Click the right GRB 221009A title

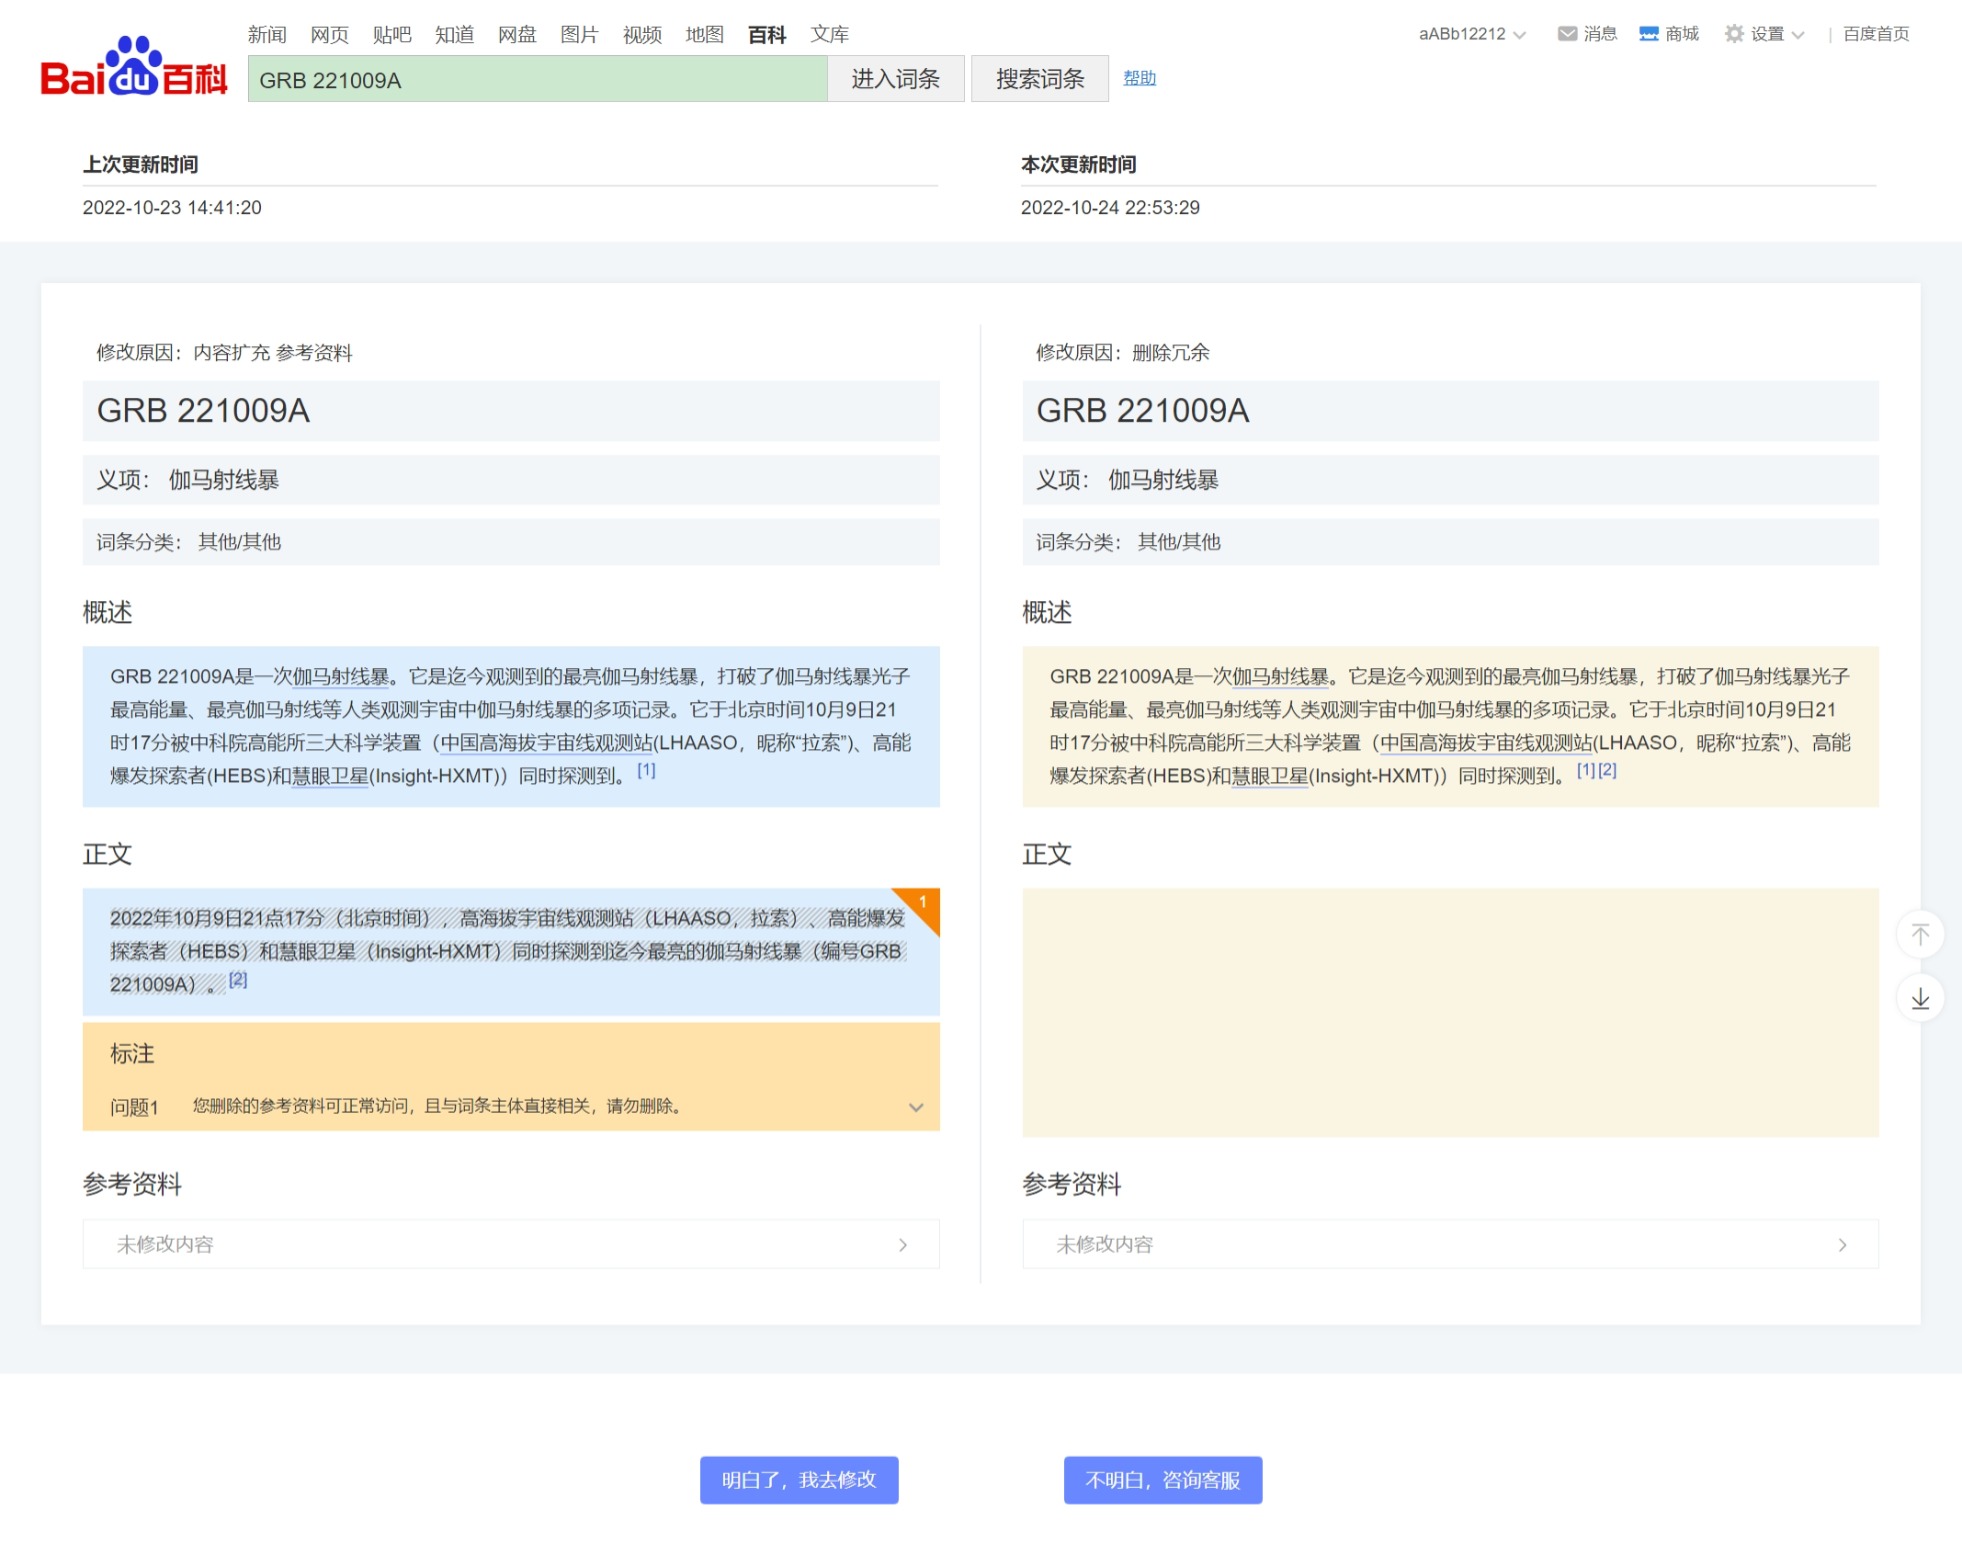click(1143, 411)
